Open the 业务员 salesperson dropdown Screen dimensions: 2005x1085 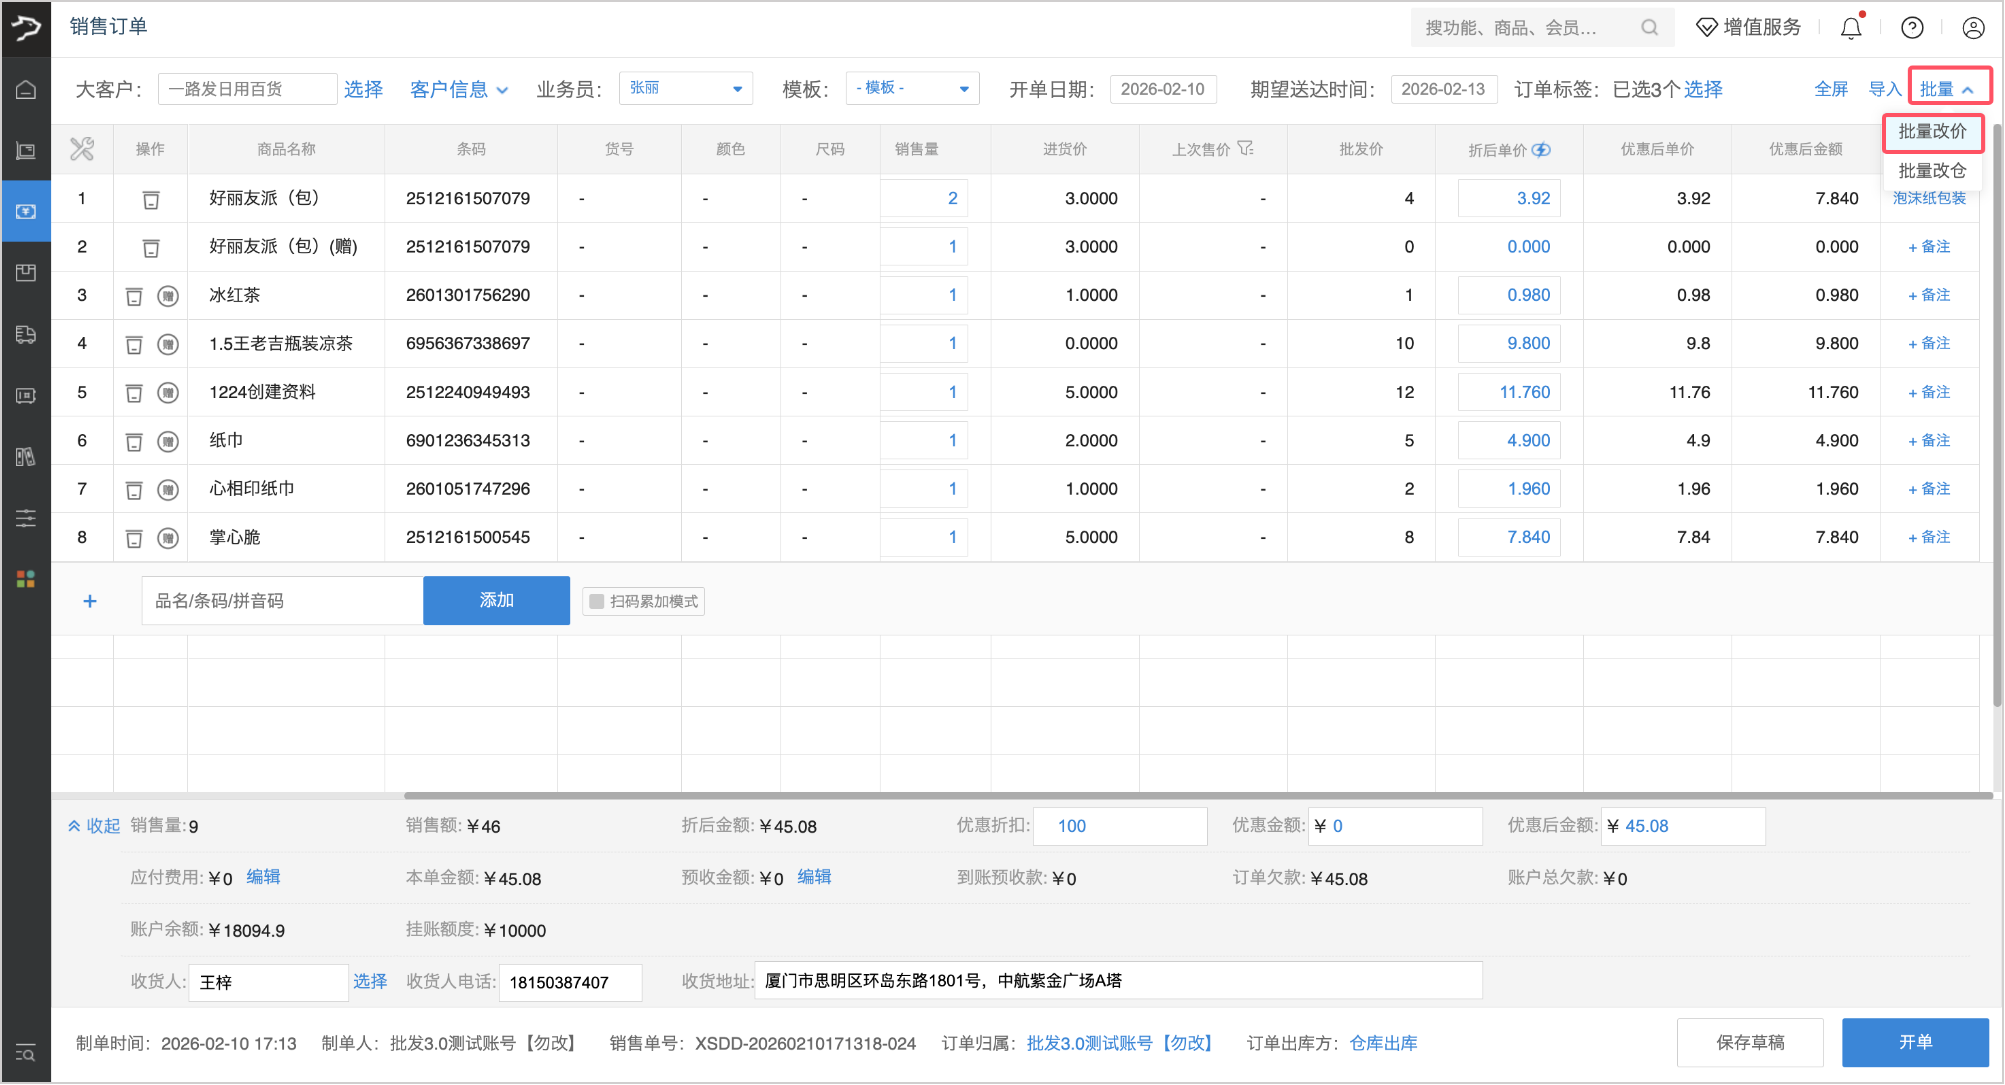(685, 88)
